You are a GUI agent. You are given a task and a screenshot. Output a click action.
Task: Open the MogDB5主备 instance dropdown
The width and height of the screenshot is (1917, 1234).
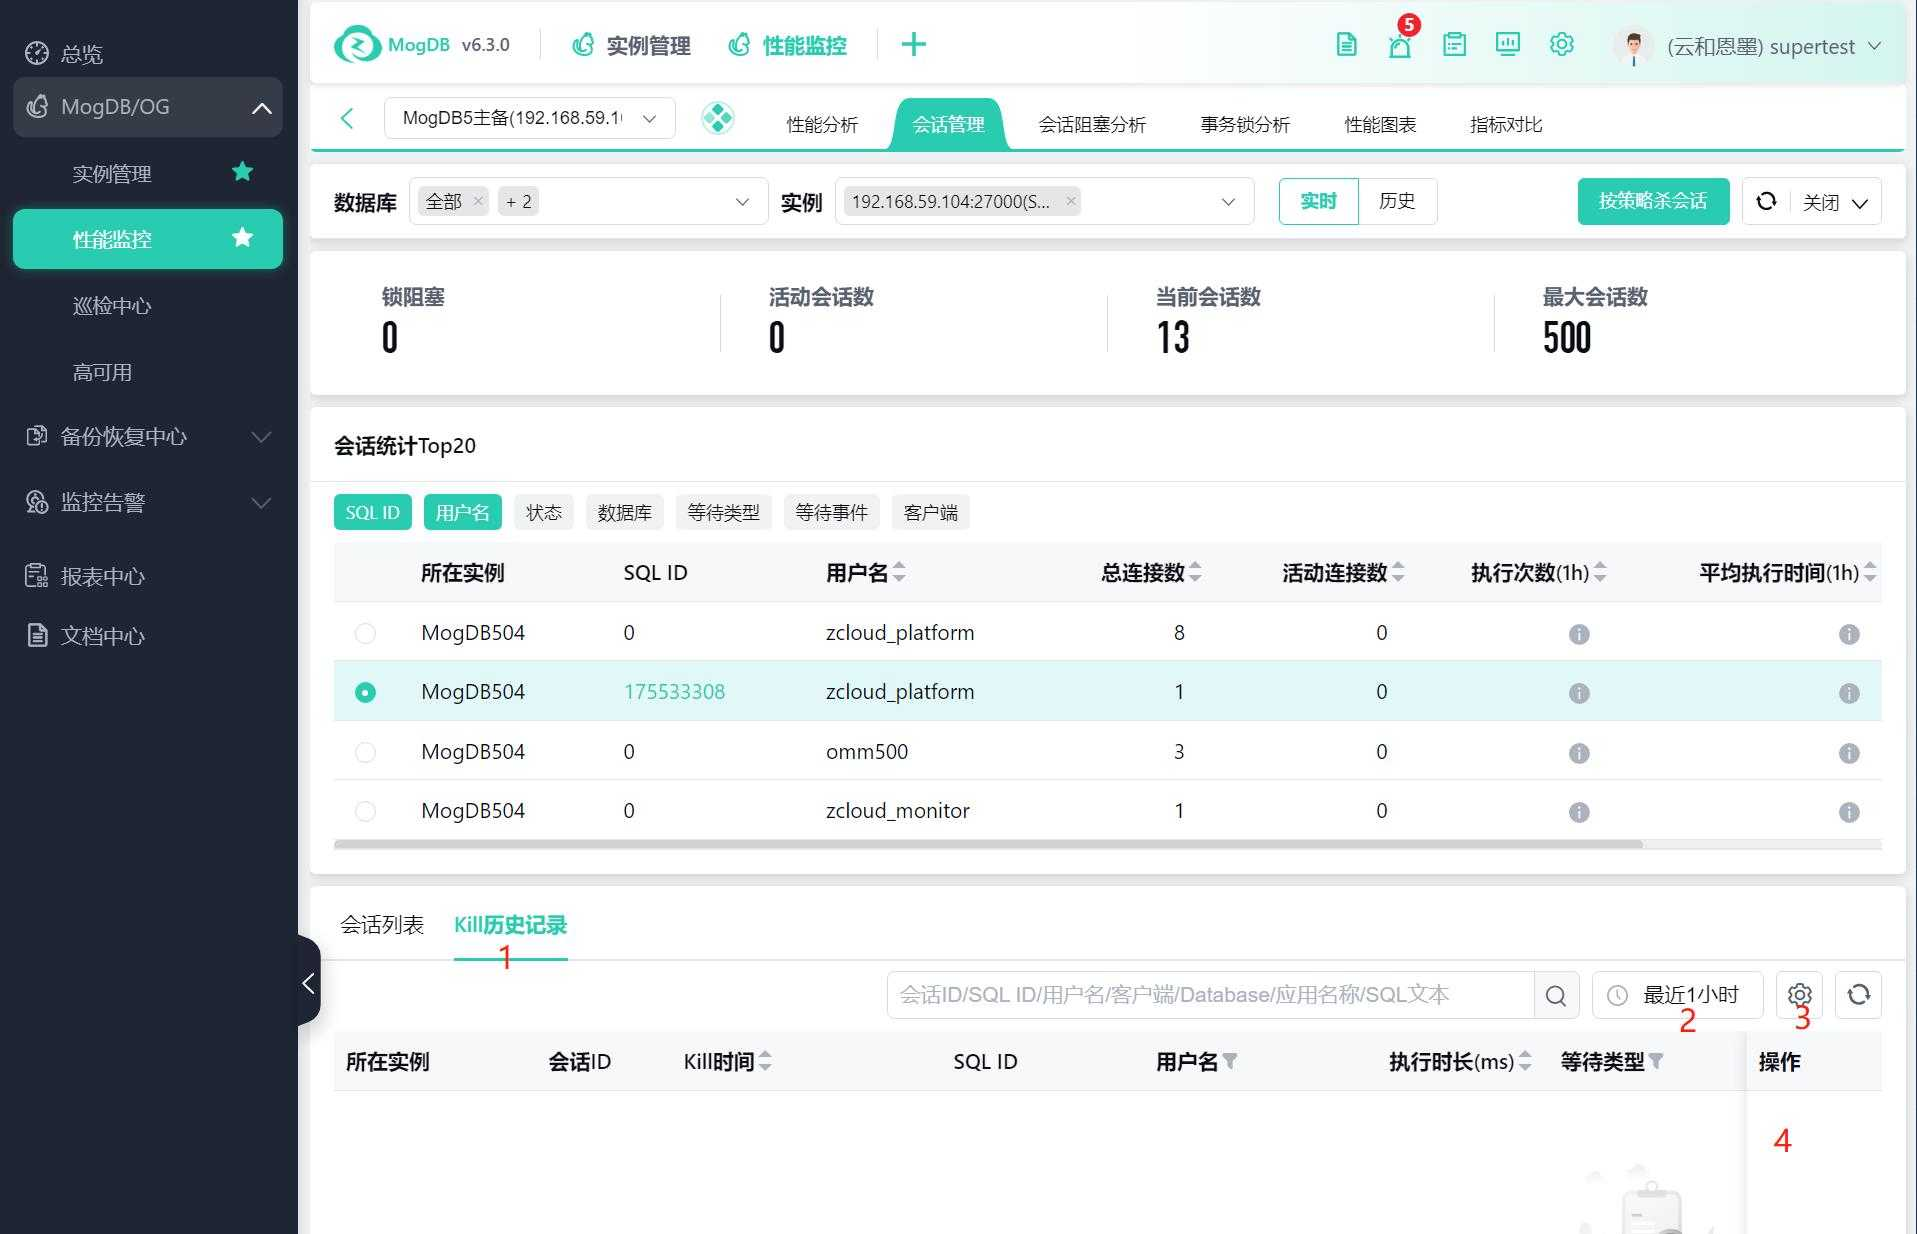click(x=530, y=118)
